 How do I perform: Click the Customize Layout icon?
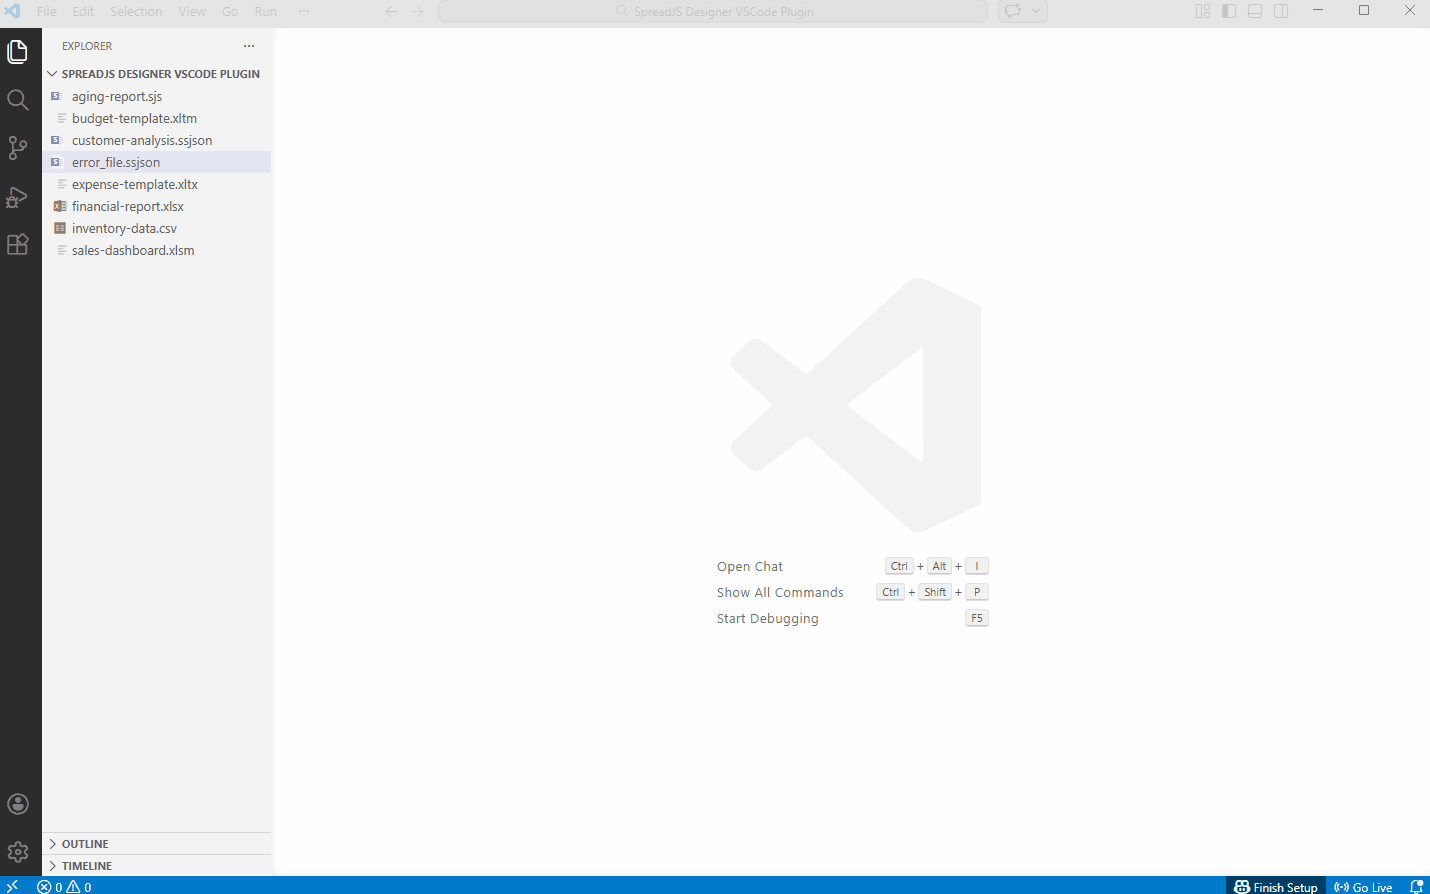(1203, 11)
